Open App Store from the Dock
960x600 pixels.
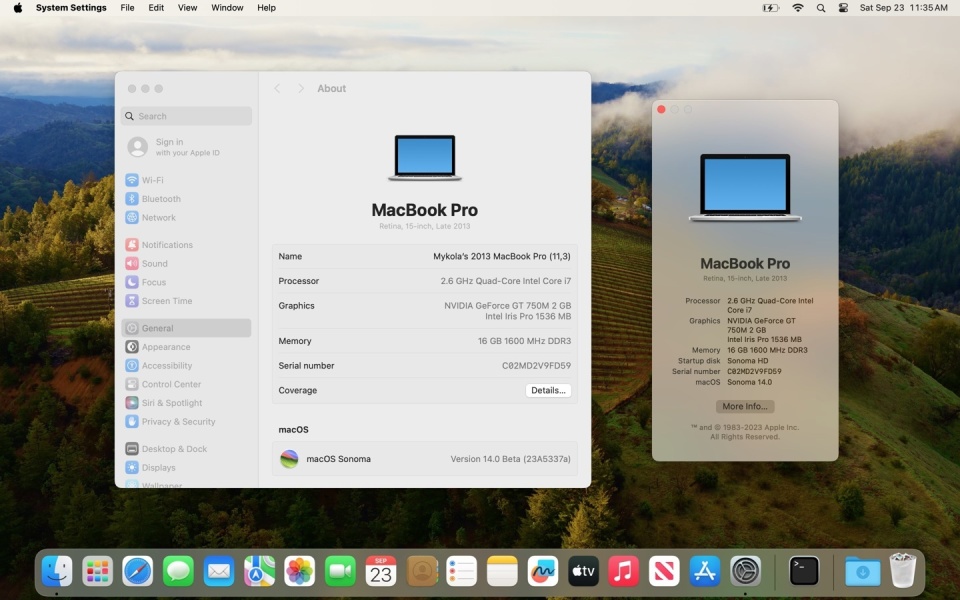tap(705, 572)
